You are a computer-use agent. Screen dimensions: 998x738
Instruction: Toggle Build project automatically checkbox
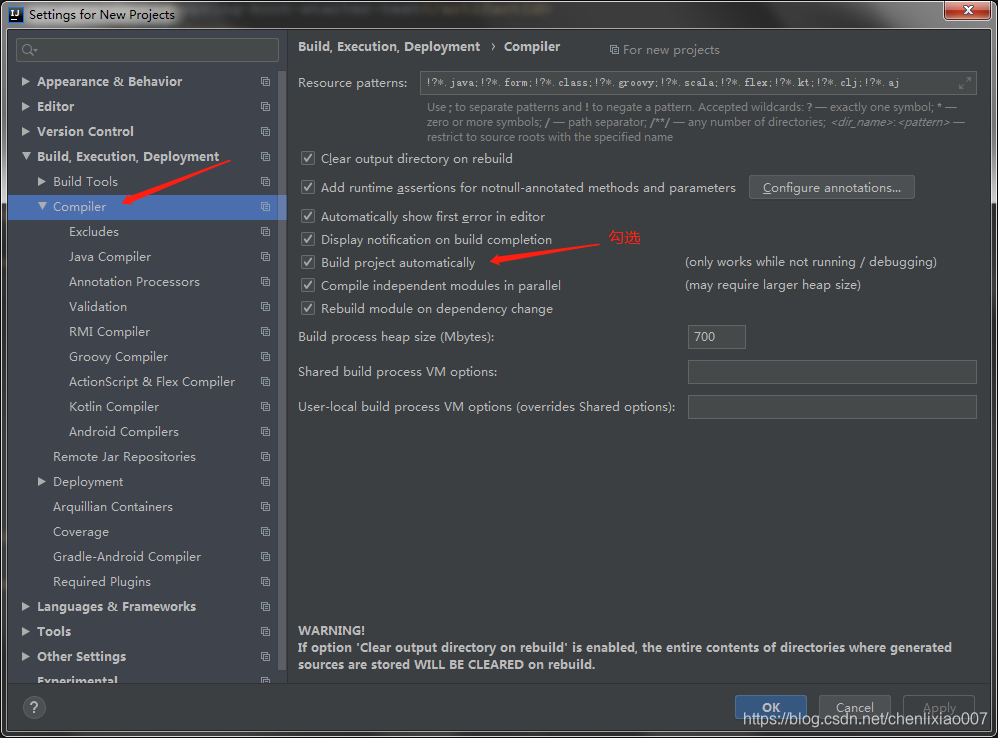click(308, 262)
